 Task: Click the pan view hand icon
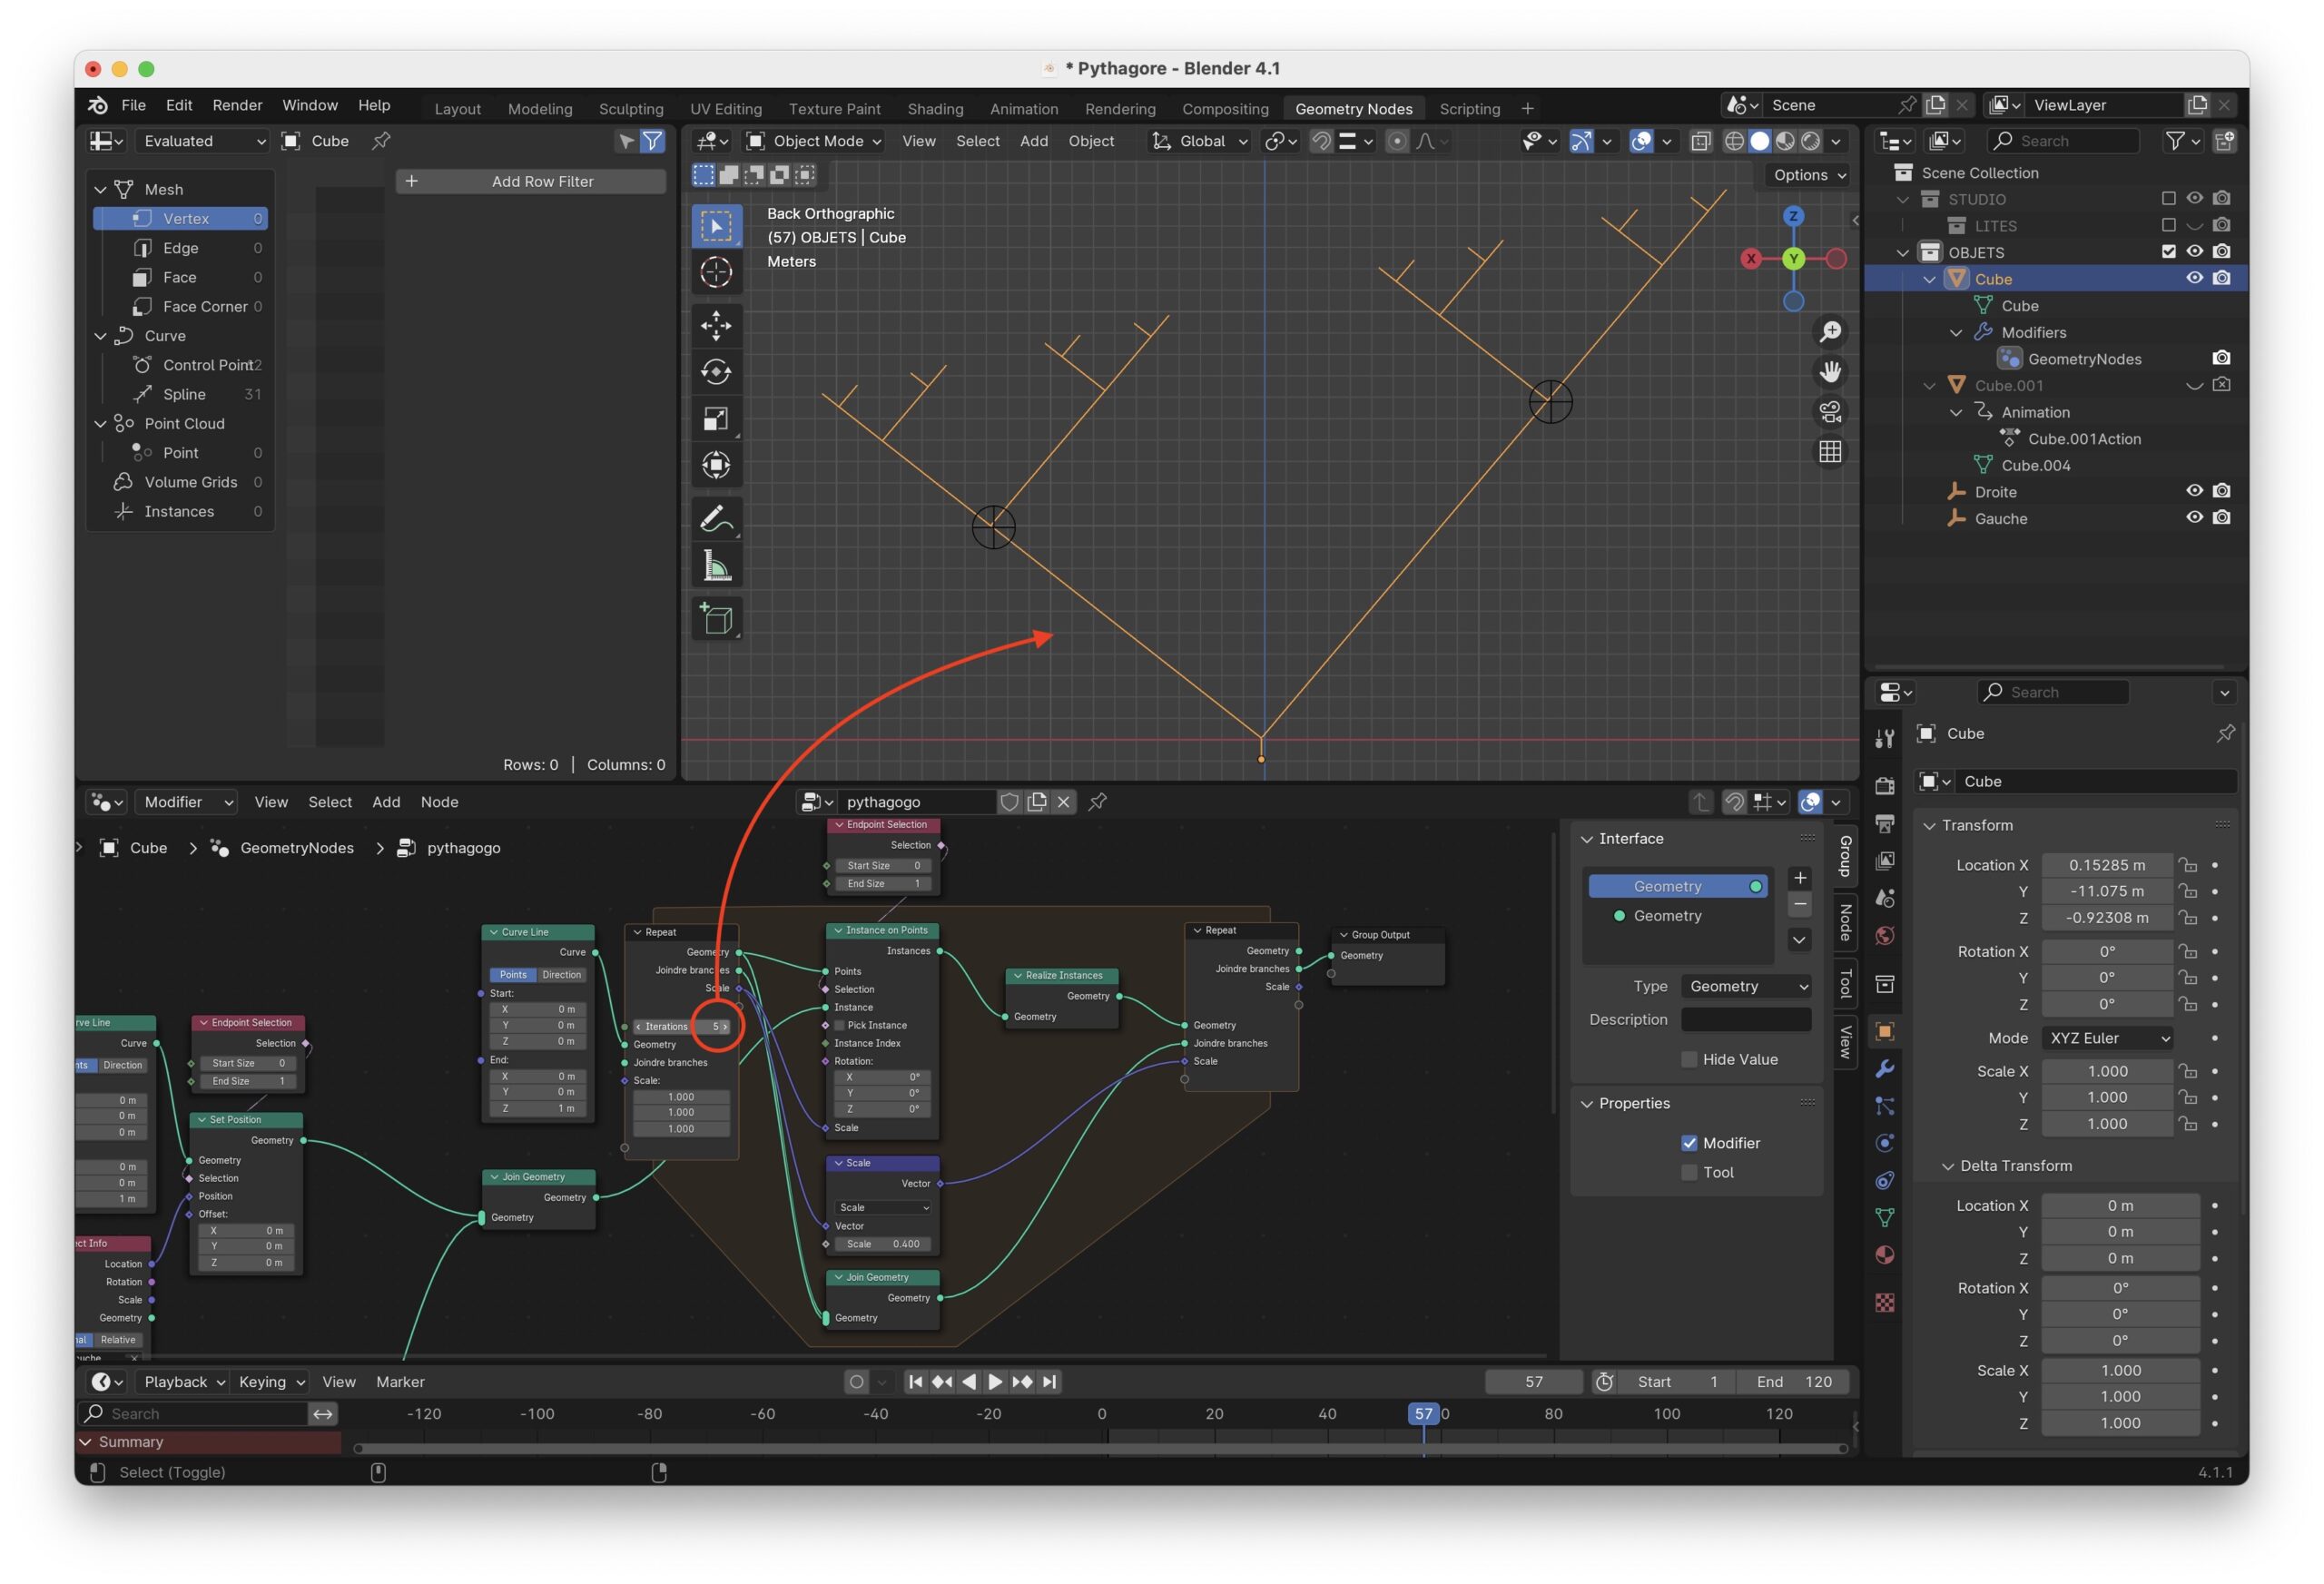[1830, 372]
